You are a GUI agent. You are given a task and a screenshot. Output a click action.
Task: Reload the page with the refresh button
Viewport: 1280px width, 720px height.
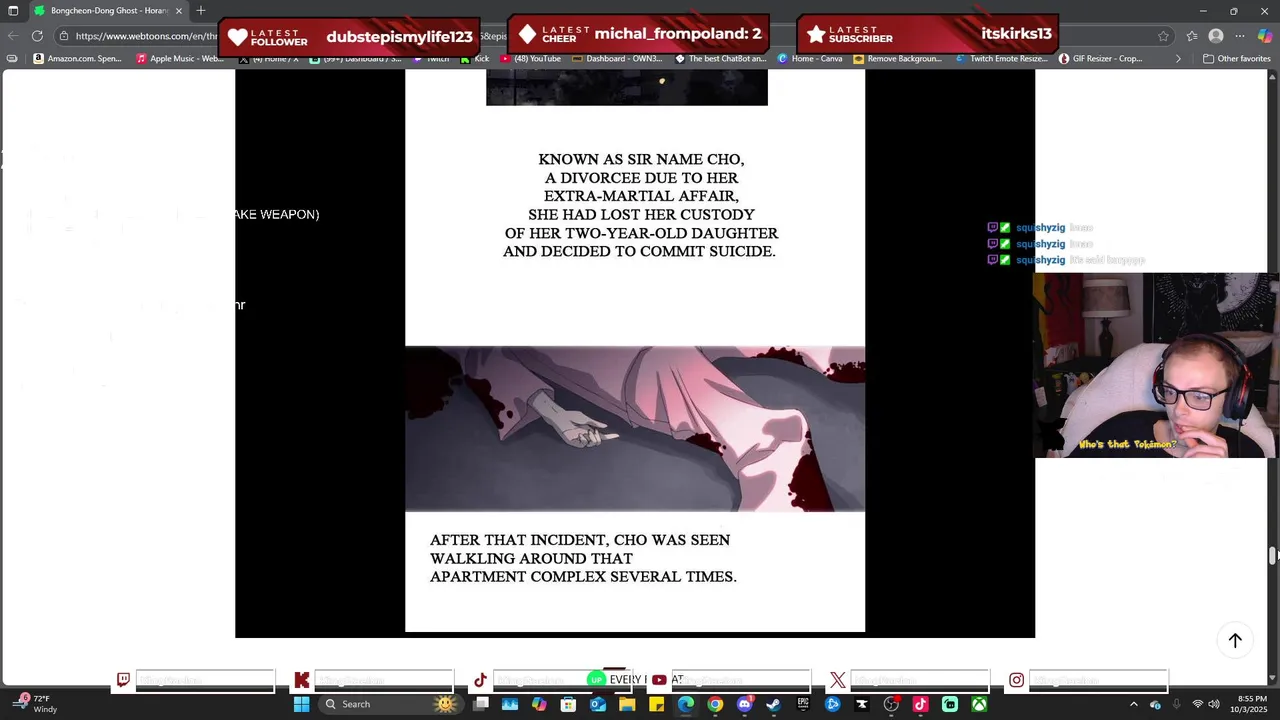click(x=37, y=36)
